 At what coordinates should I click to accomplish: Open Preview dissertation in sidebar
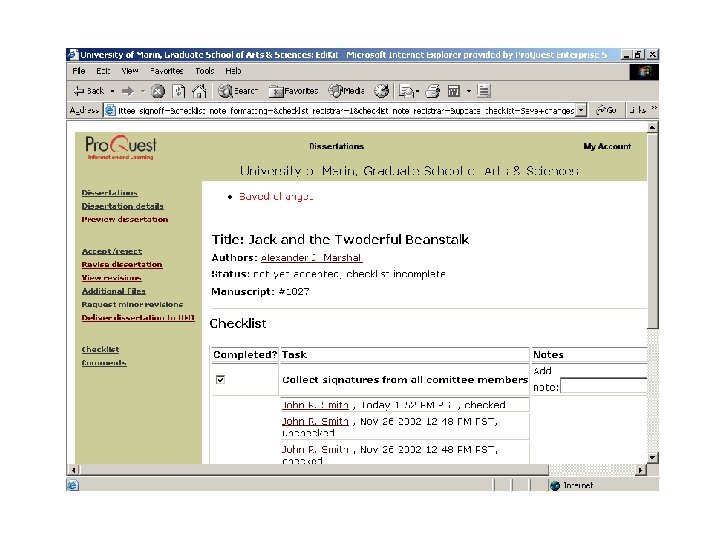coord(125,219)
